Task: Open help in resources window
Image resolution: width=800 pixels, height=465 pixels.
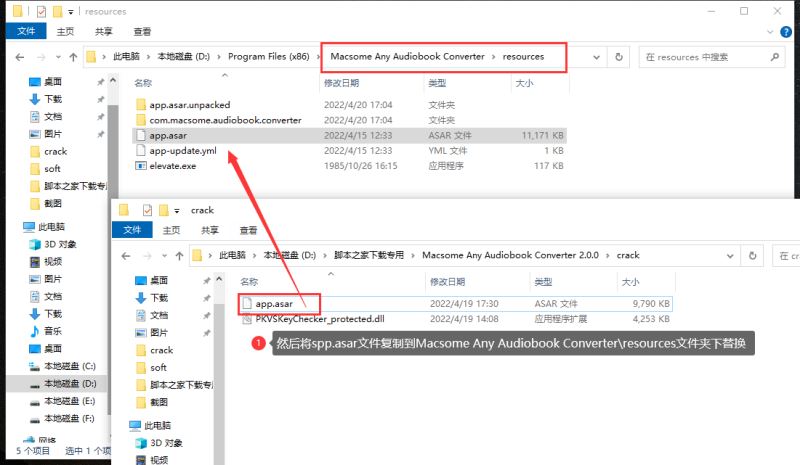Action: (786, 32)
